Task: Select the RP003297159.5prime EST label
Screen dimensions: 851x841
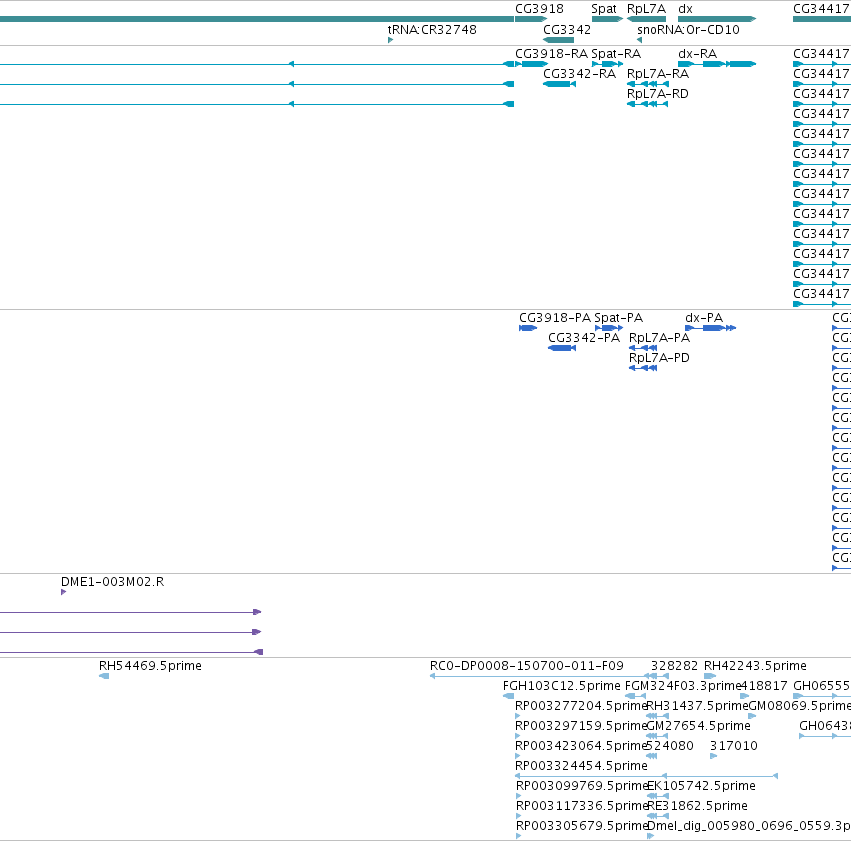Action: [x=581, y=726]
